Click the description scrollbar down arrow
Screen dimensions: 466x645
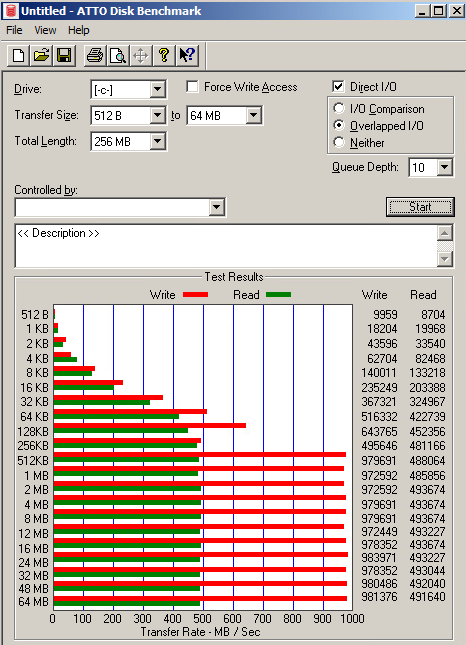coord(445,259)
